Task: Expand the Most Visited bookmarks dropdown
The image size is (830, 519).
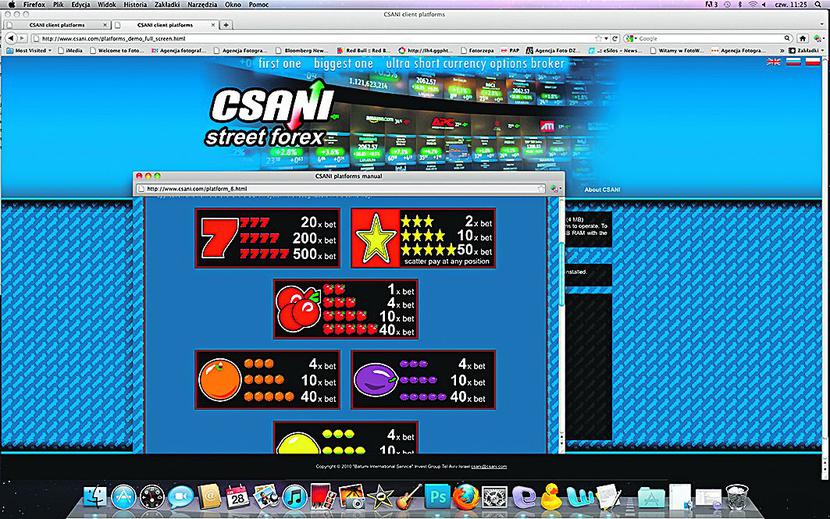Action: pos(31,50)
